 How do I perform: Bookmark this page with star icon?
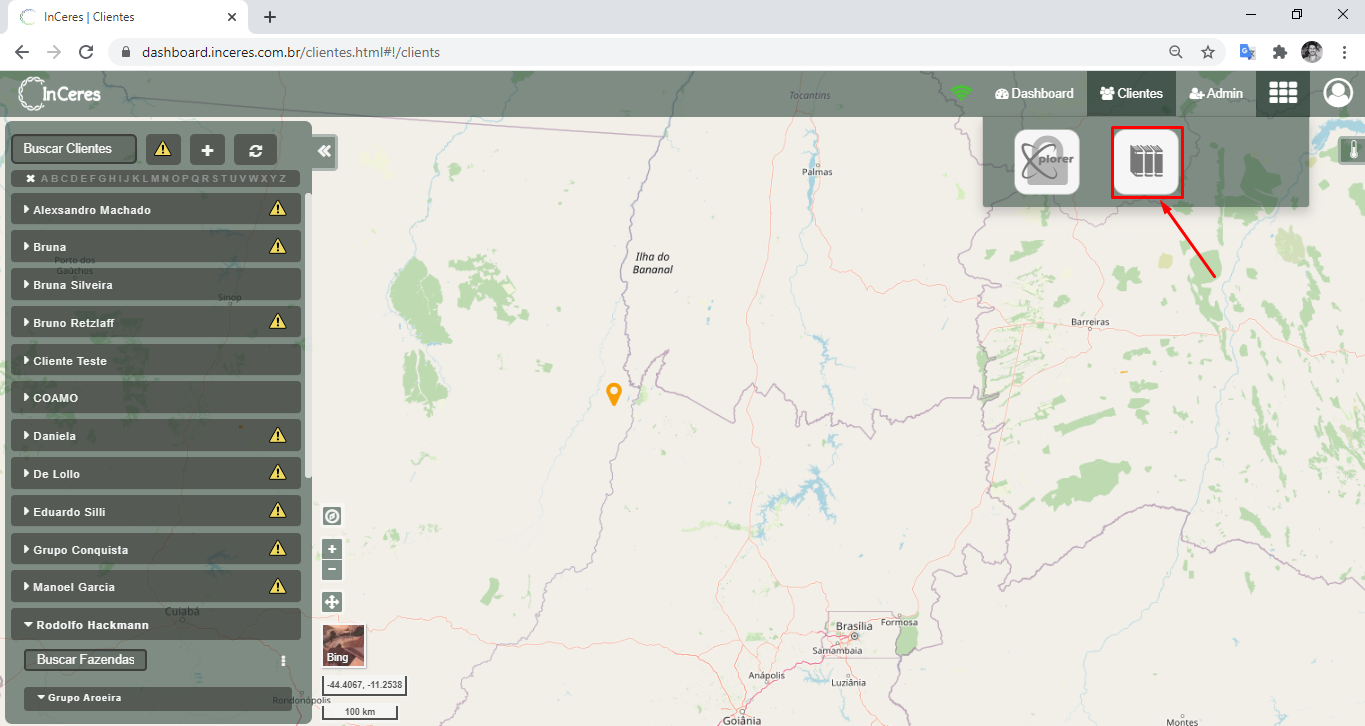coord(1207,52)
